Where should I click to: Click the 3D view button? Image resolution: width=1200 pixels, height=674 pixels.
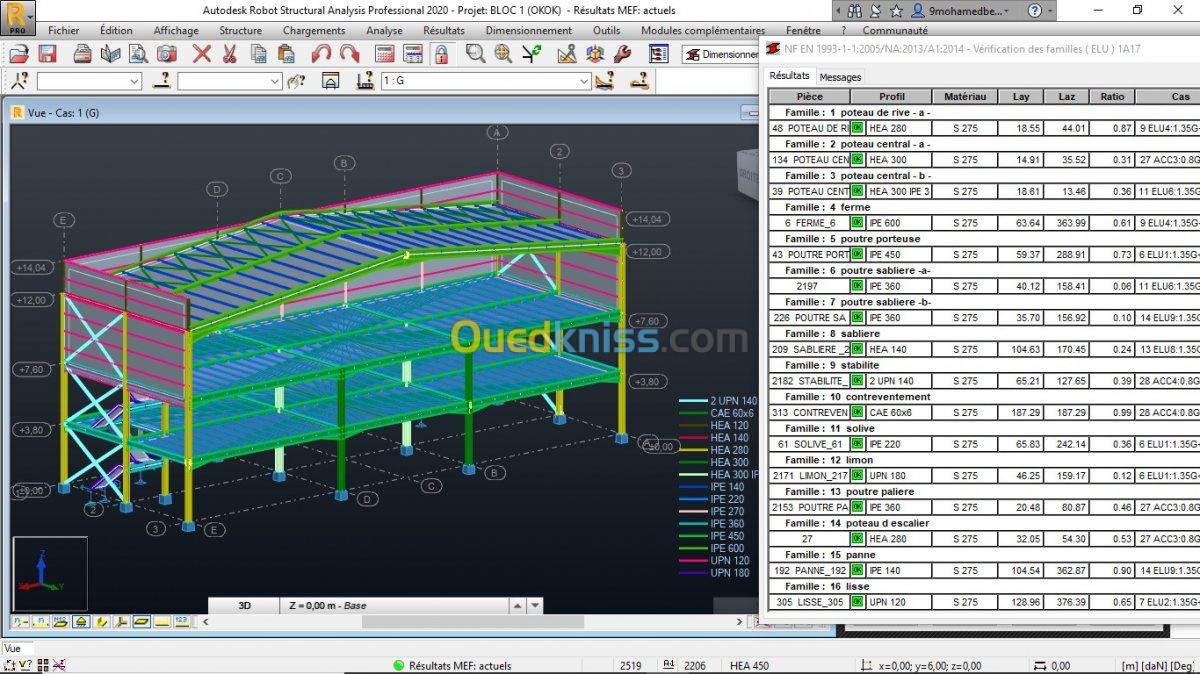[x=245, y=606]
